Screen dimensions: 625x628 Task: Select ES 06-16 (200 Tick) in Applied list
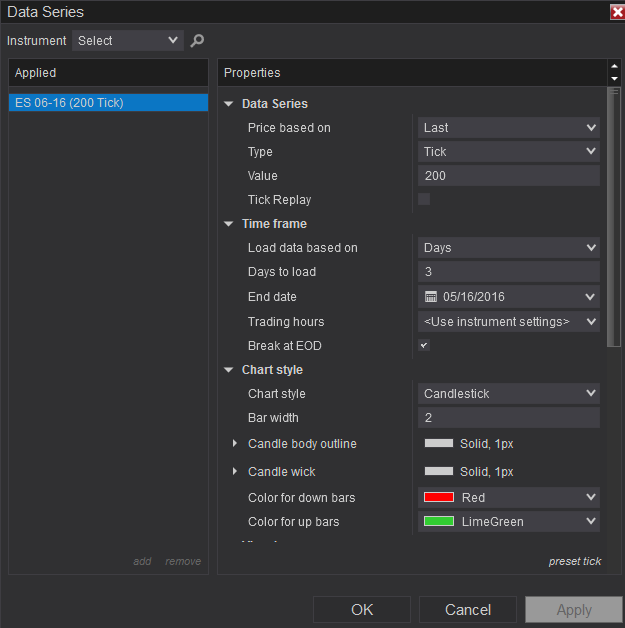(x=108, y=103)
